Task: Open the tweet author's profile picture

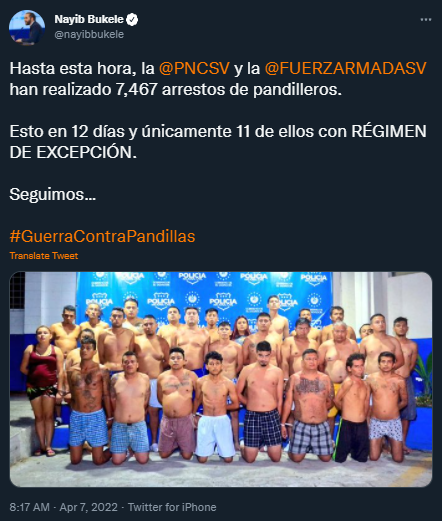Action: 27,27
